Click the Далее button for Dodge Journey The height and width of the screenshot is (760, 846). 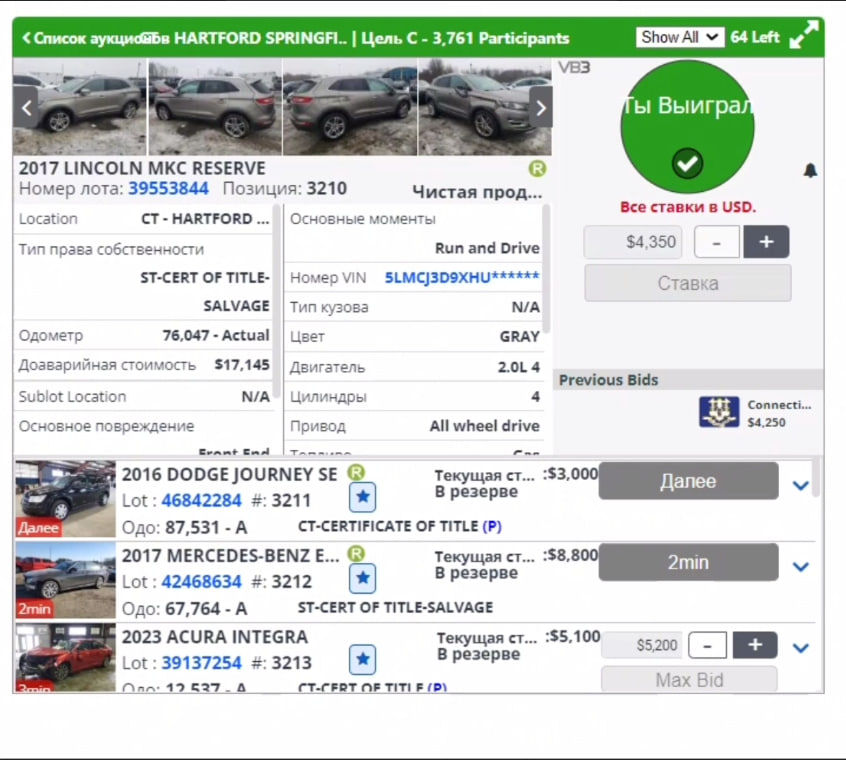point(688,481)
